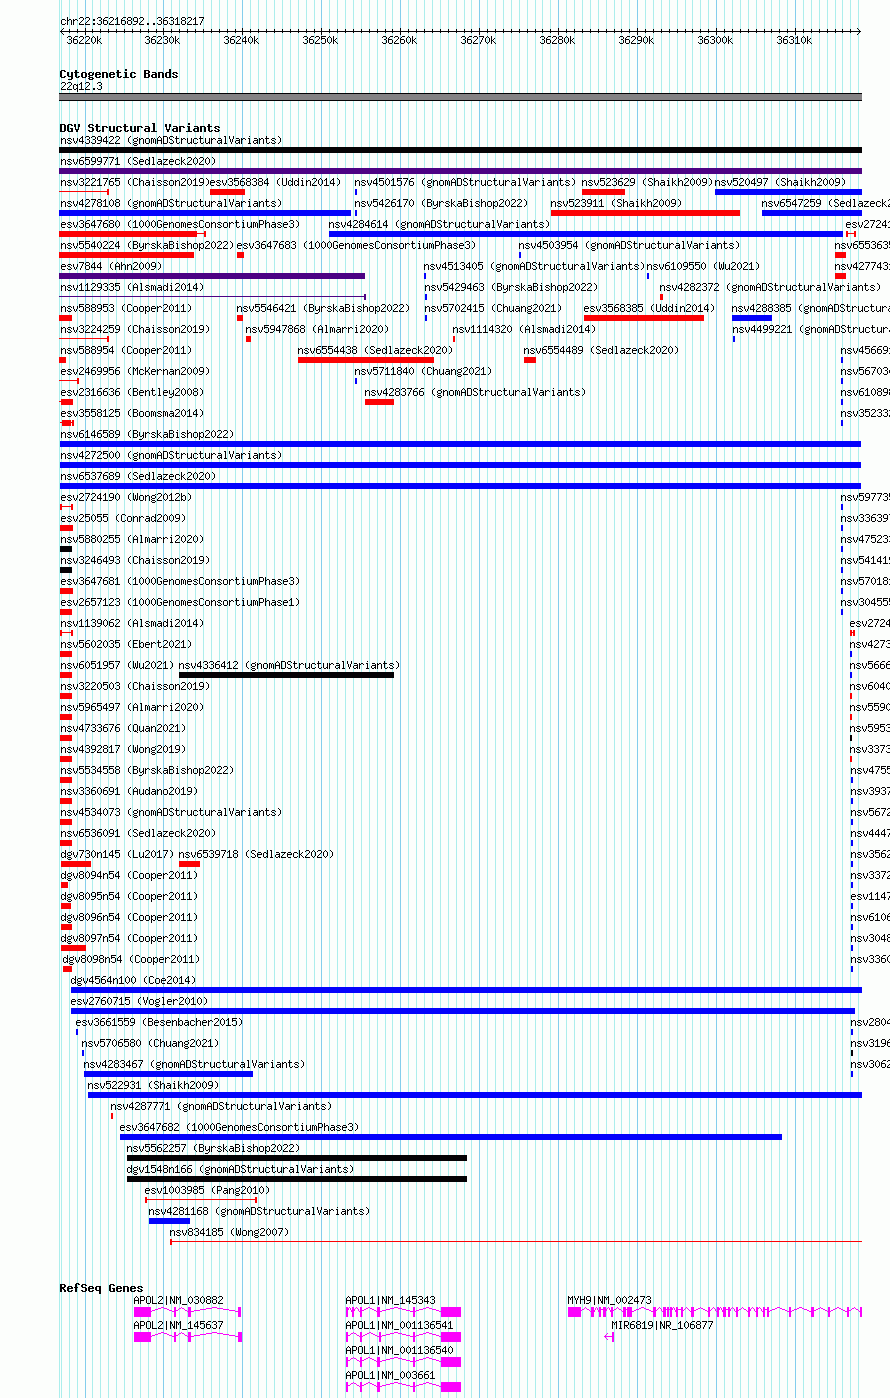The width and height of the screenshot is (890, 1398).
Task: Select variant nsv4282372 label
Action: click(770, 287)
